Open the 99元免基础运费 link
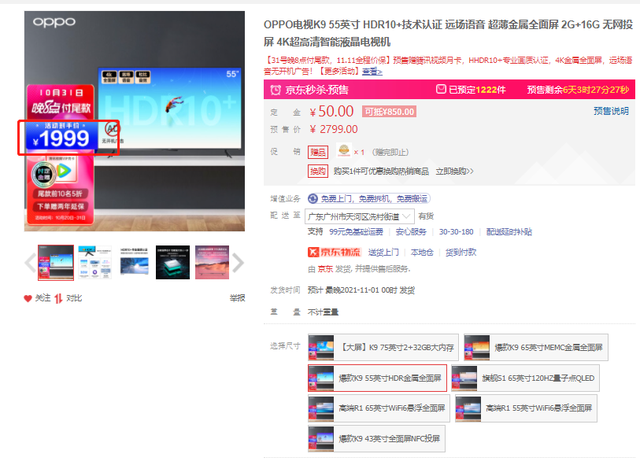This screenshot has height=465, width=640. coord(356,232)
